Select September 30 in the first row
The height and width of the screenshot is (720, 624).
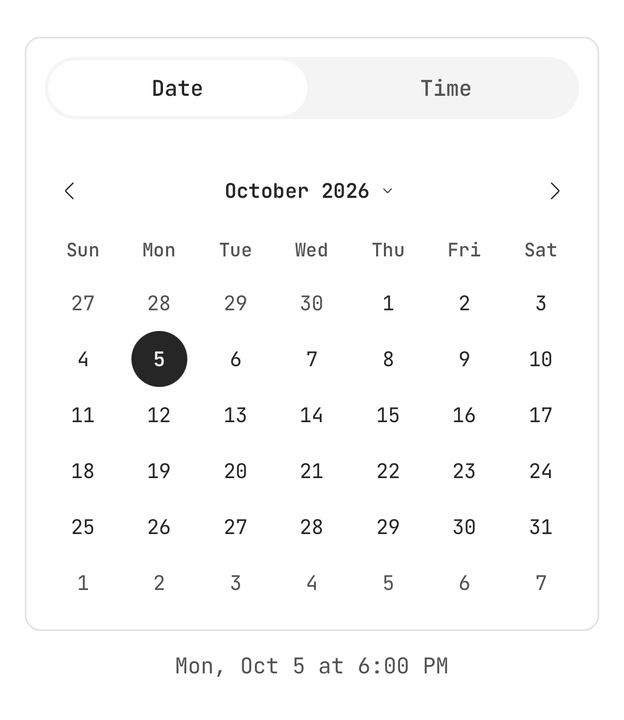[x=312, y=303]
